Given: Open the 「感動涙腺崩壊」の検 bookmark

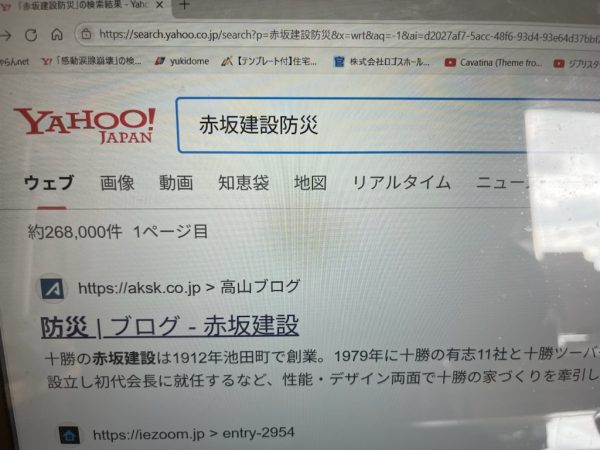Looking at the screenshot, I should pyautogui.click(x=91, y=60).
